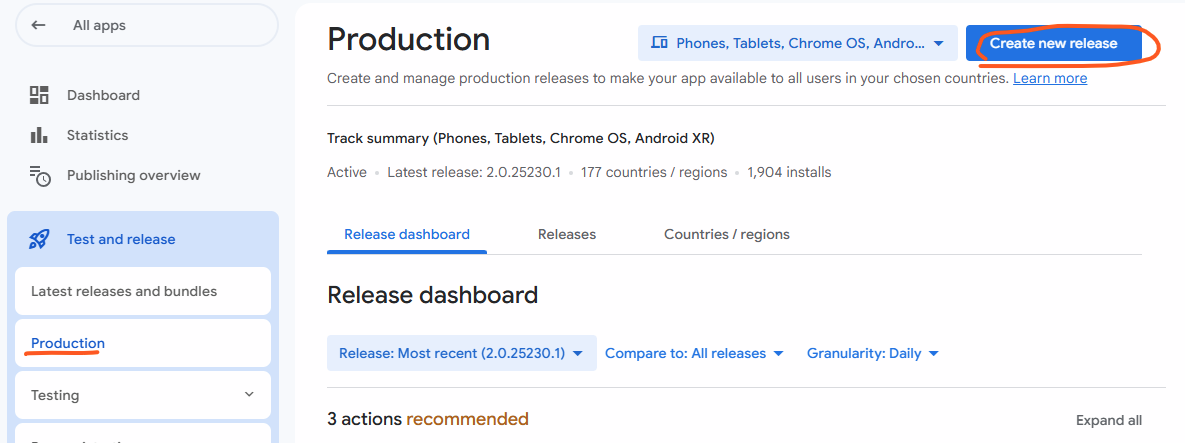Open Latest releases and bundles
1185x443 pixels.
124,291
